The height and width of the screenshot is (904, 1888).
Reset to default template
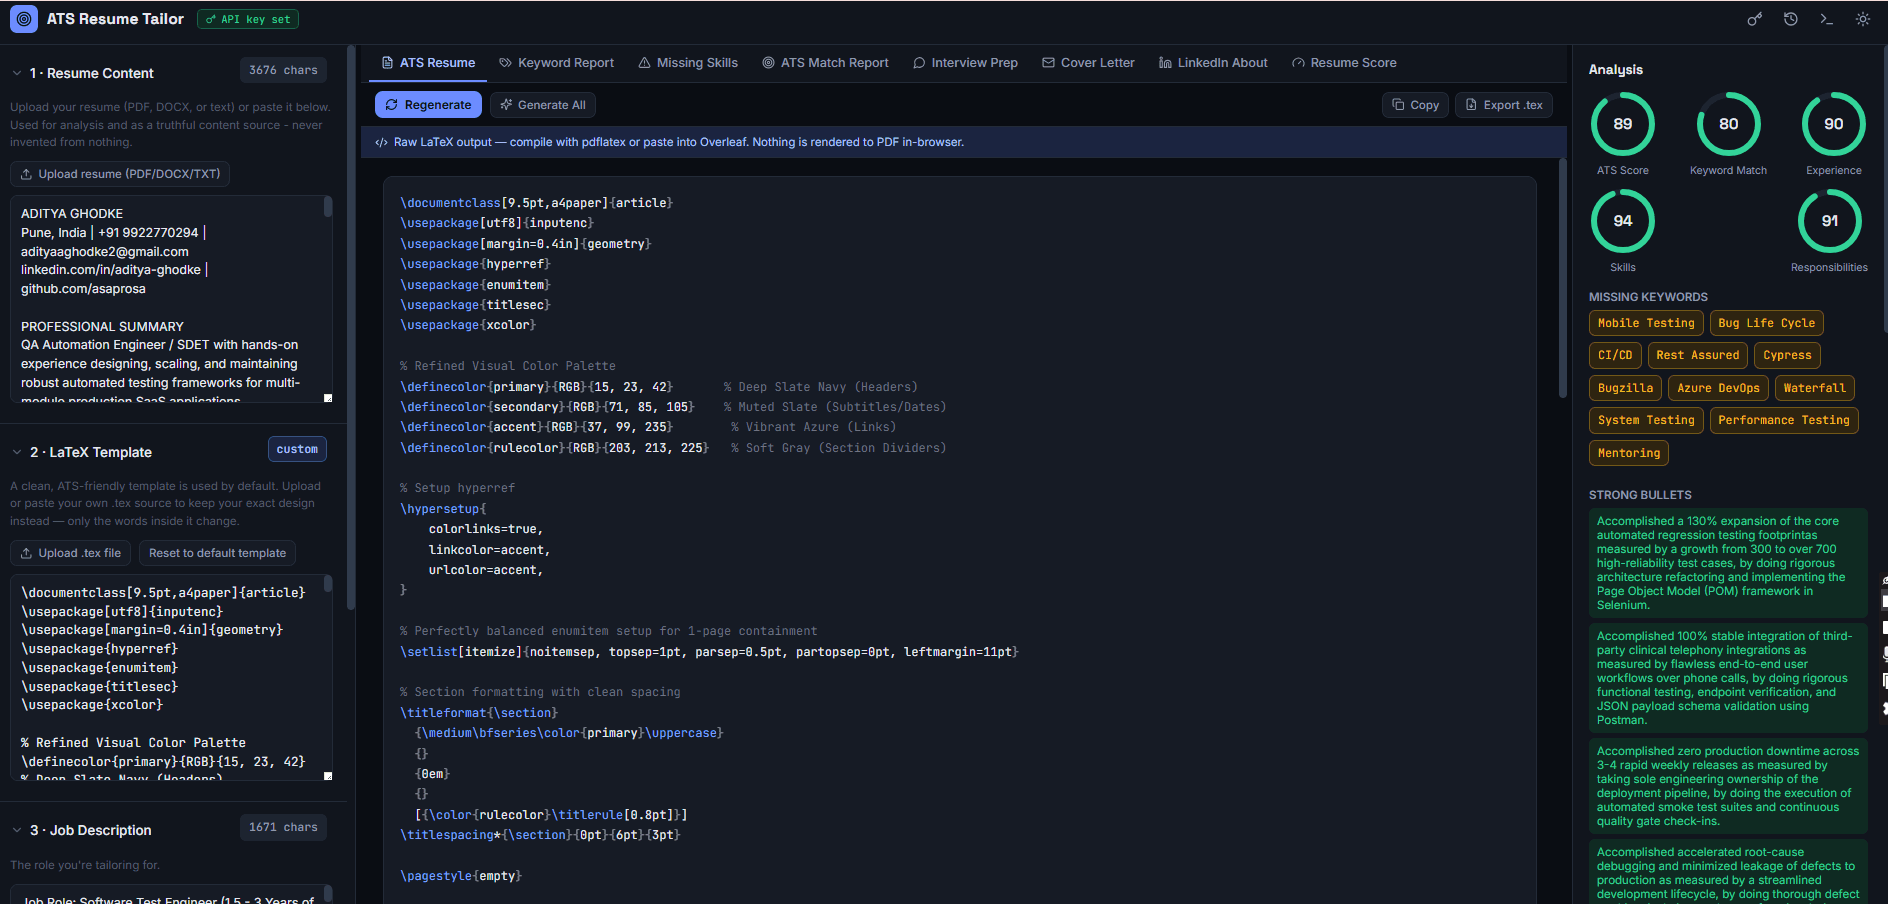coord(217,553)
